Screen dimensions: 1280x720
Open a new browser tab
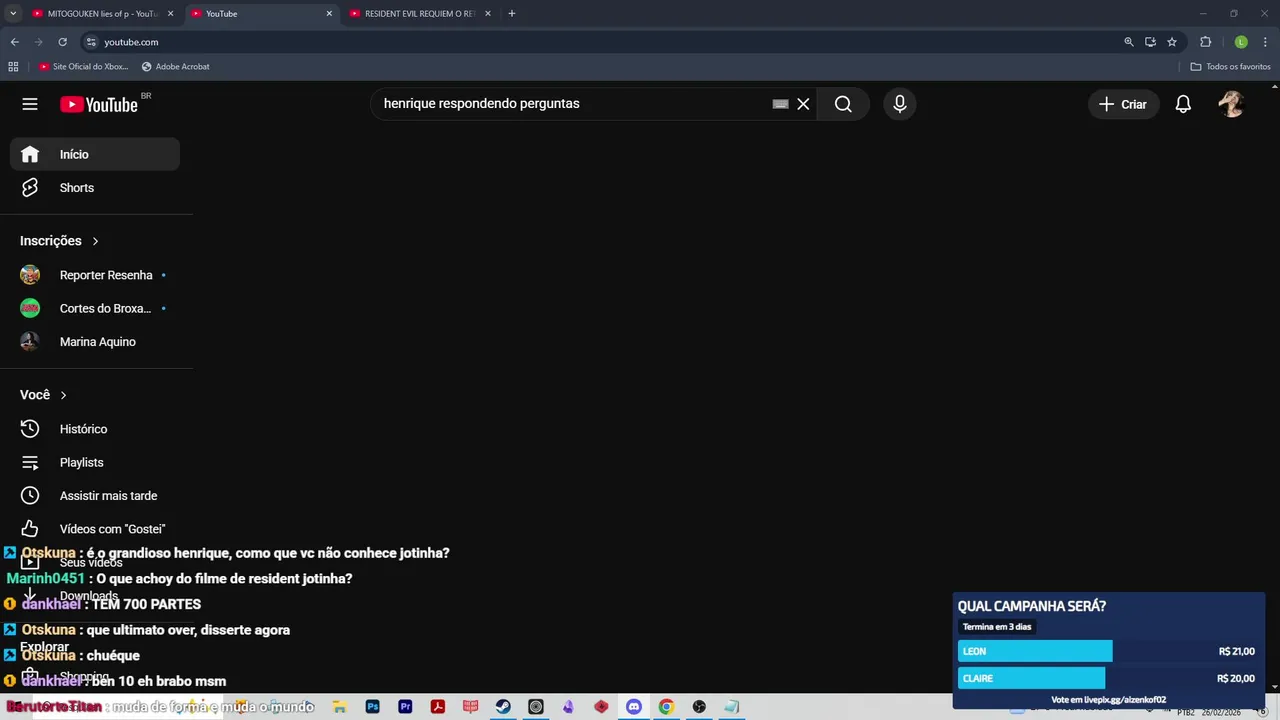click(x=512, y=14)
